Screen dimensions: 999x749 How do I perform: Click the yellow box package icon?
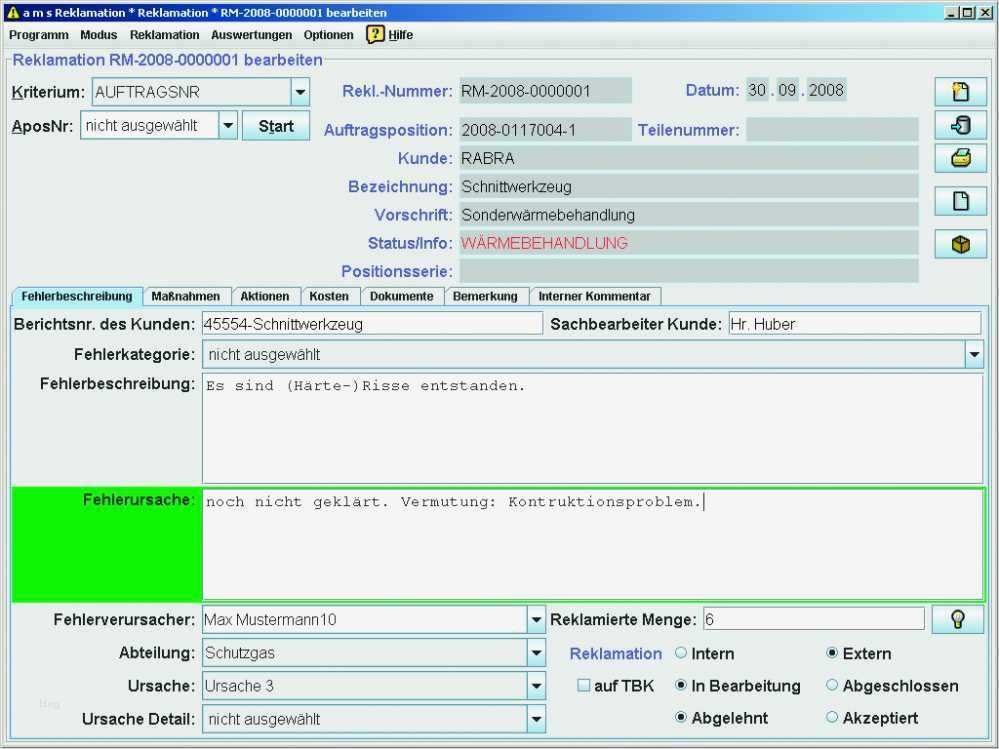(960, 244)
